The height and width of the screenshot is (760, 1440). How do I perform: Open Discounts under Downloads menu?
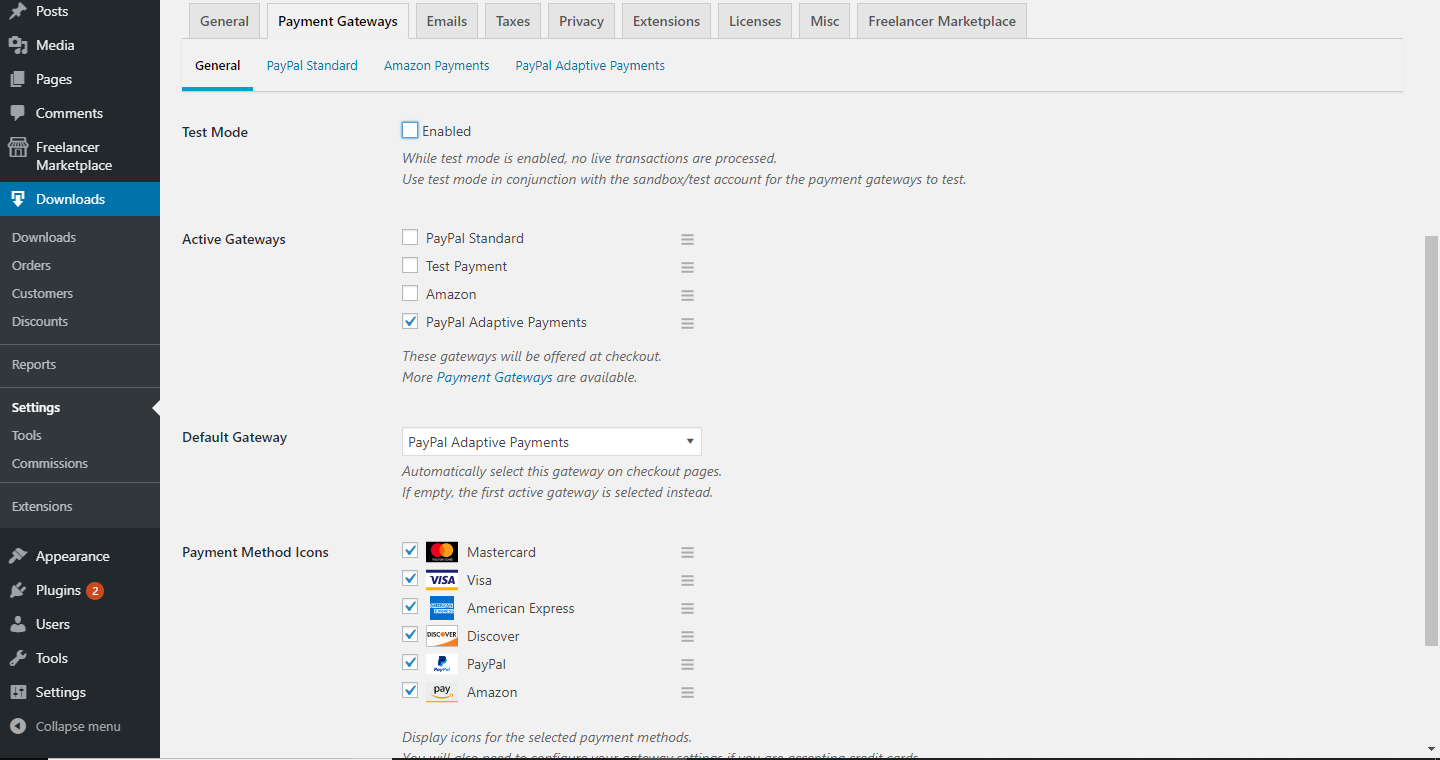(40, 321)
